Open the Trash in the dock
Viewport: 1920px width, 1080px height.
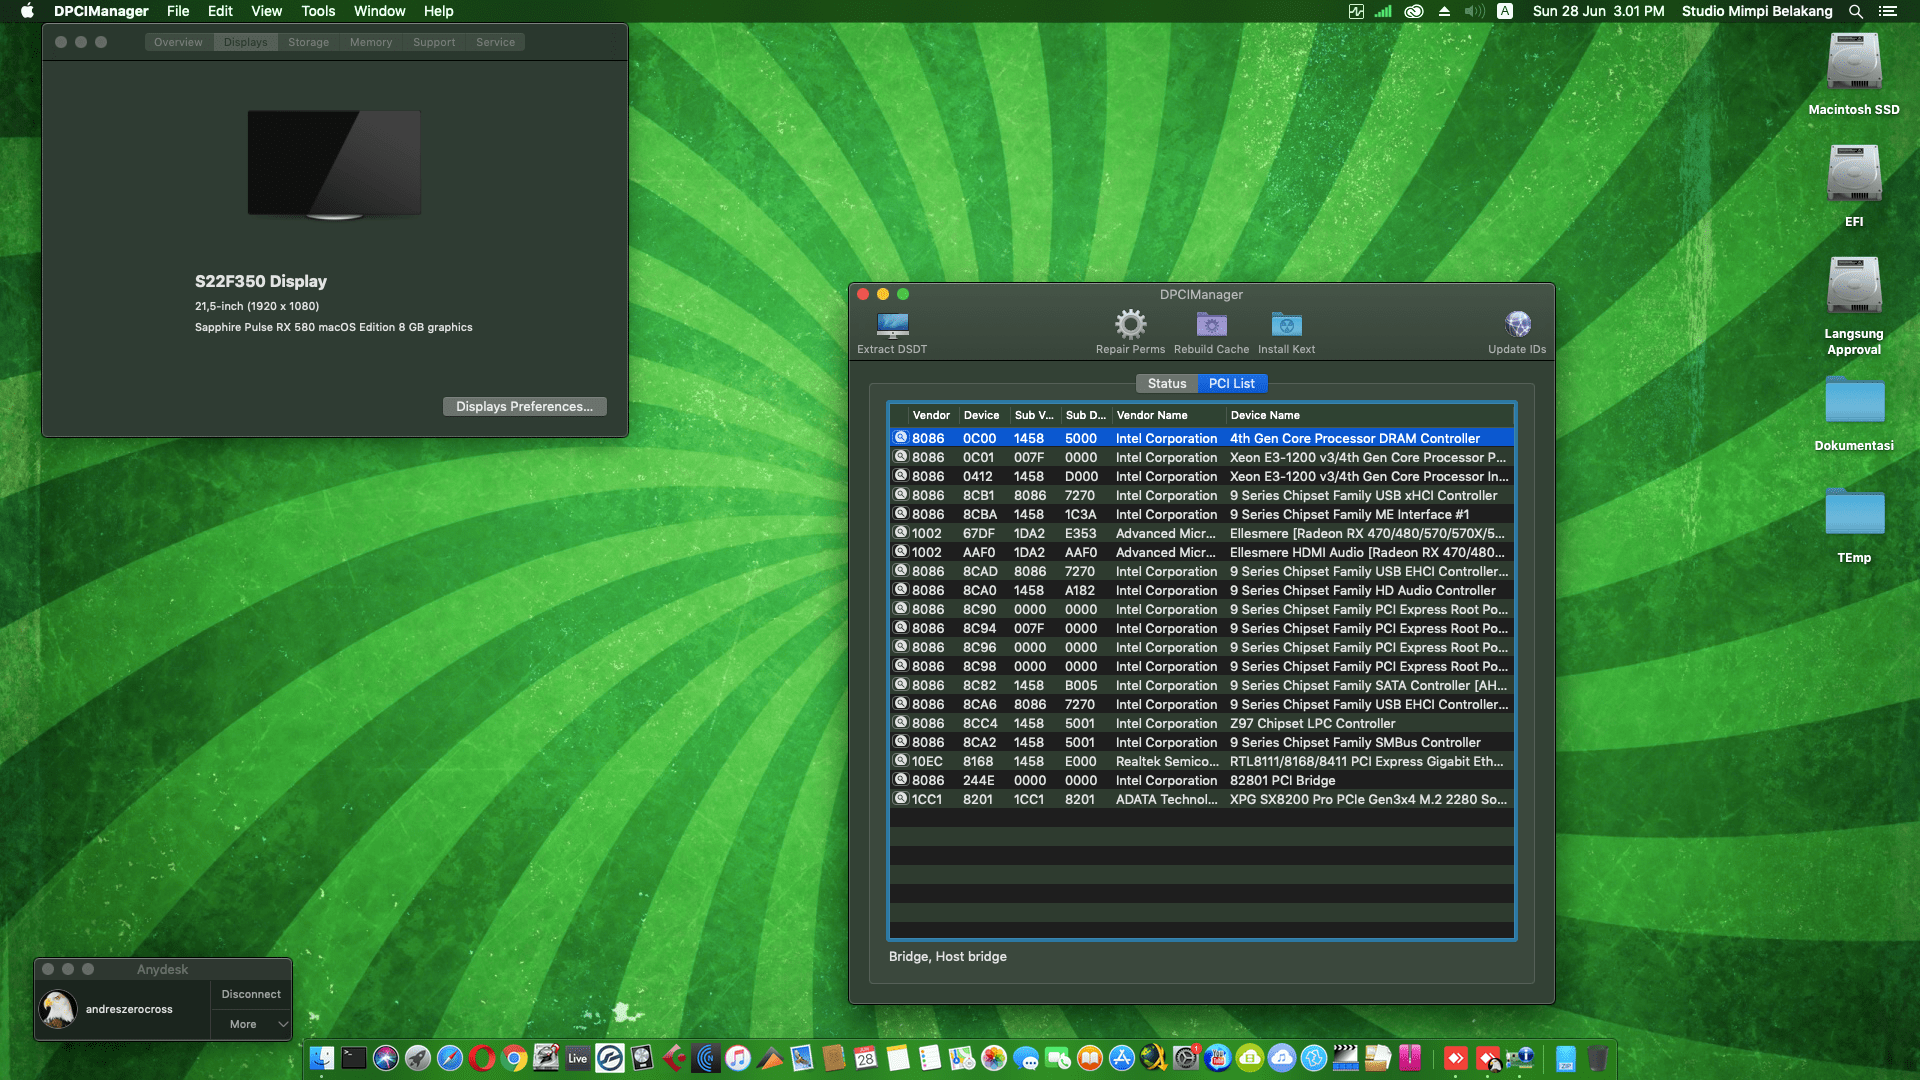click(1598, 1058)
